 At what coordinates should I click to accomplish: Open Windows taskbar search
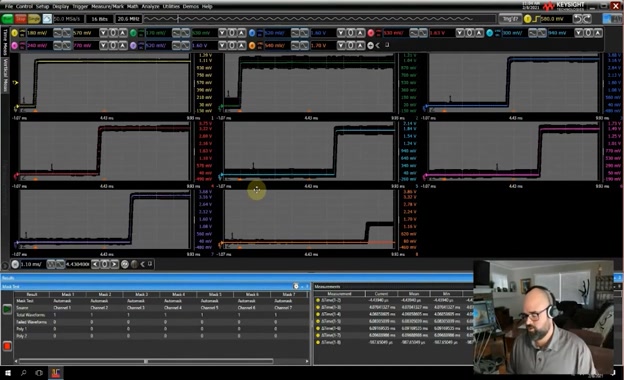pos(23,373)
